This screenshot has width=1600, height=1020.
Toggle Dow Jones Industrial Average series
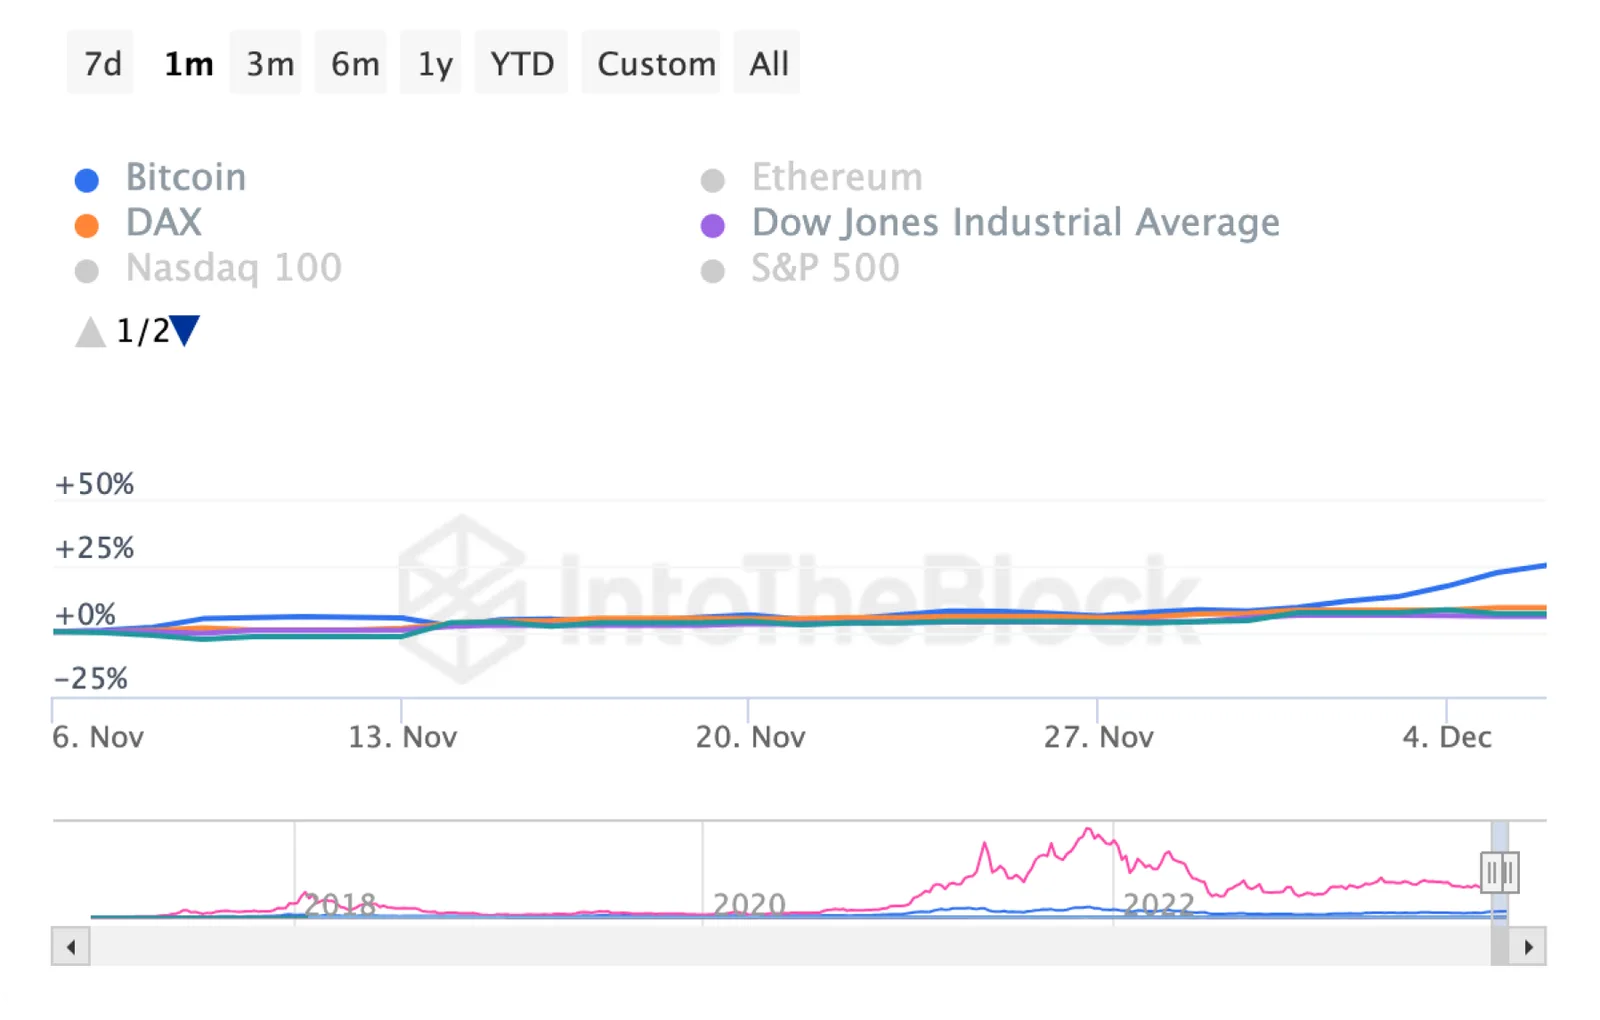coord(990,223)
